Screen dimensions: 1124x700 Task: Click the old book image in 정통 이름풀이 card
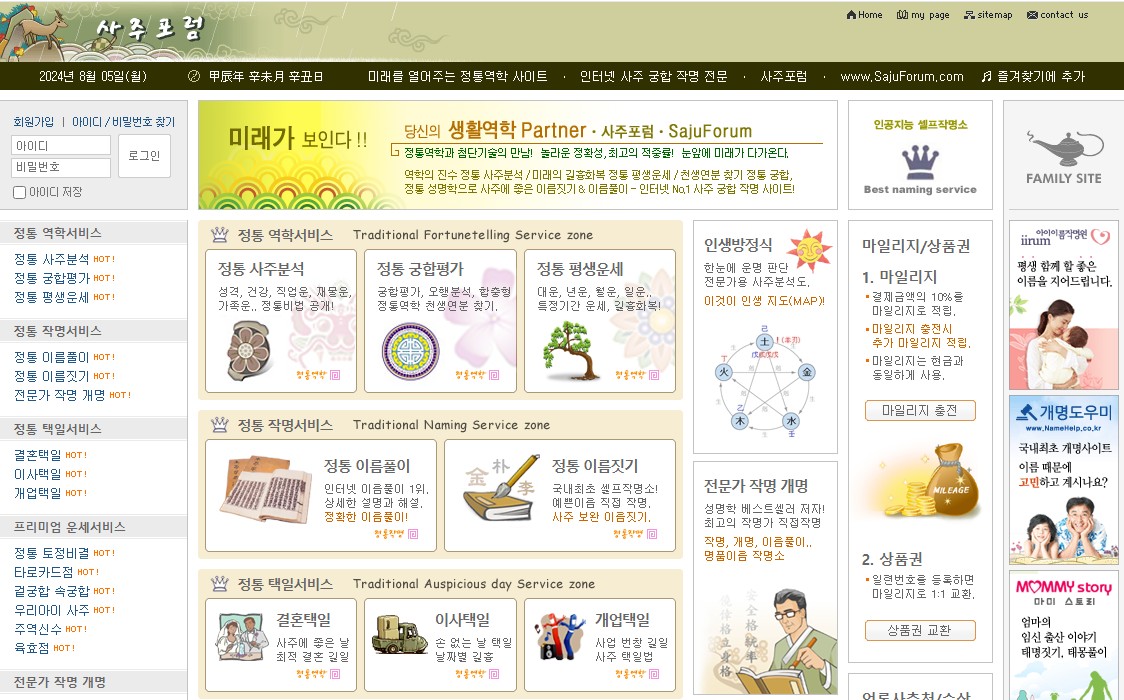[x=266, y=489]
